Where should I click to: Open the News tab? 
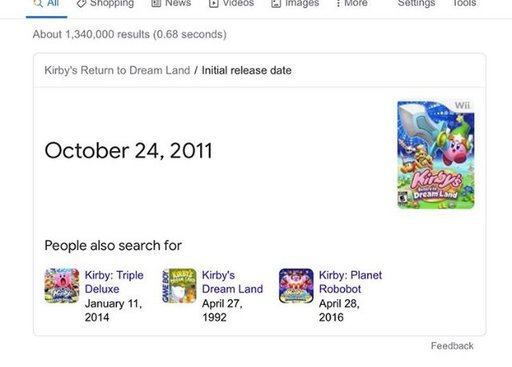click(x=171, y=4)
